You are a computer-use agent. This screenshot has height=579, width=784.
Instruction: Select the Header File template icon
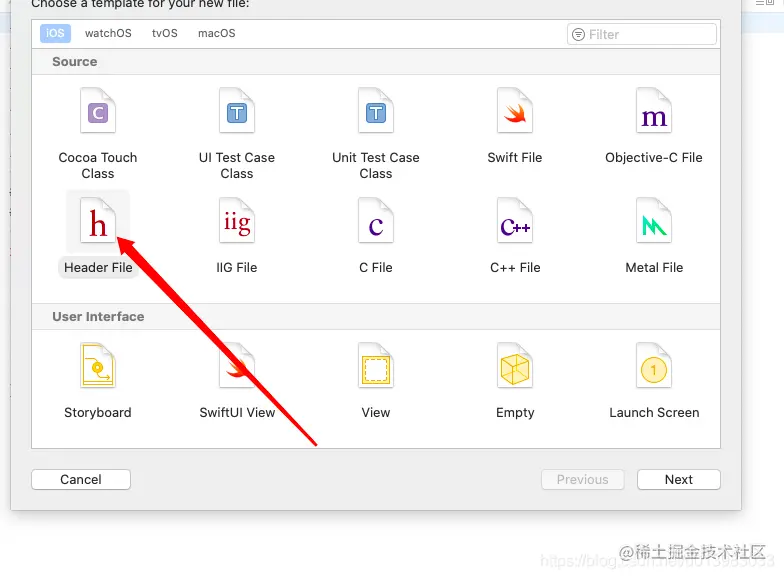(x=98, y=220)
